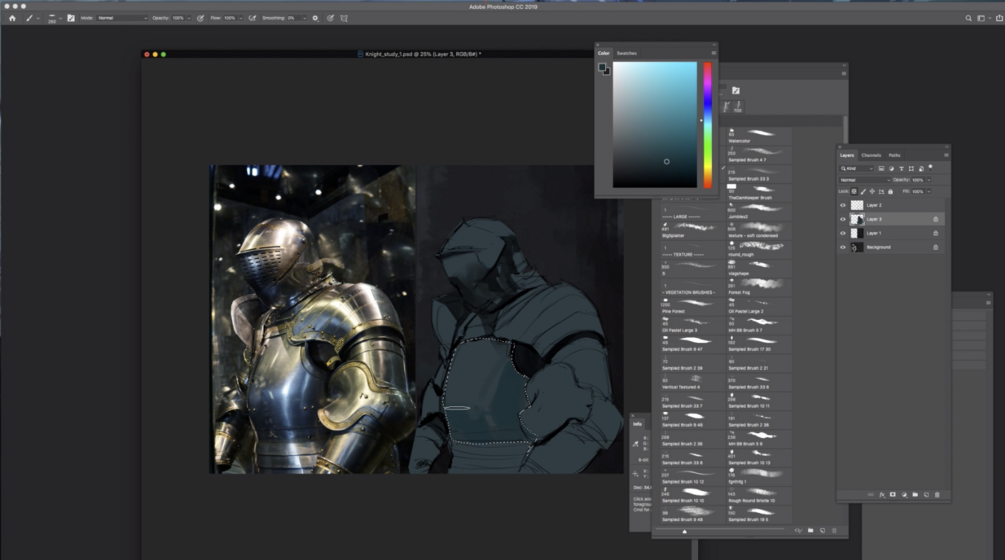Click the pixel layer filter icon
The width and height of the screenshot is (1005, 560).
click(883, 168)
